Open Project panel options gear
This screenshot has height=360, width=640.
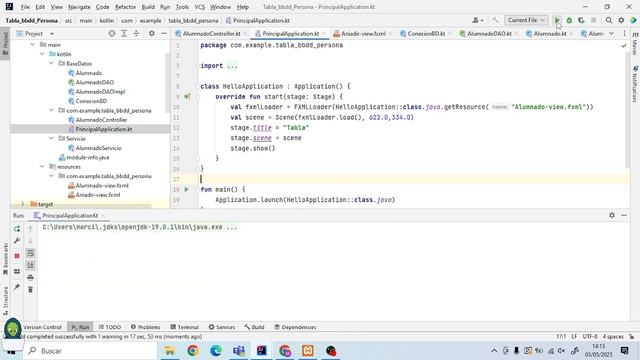pyautogui.click(x=151, y=33)
